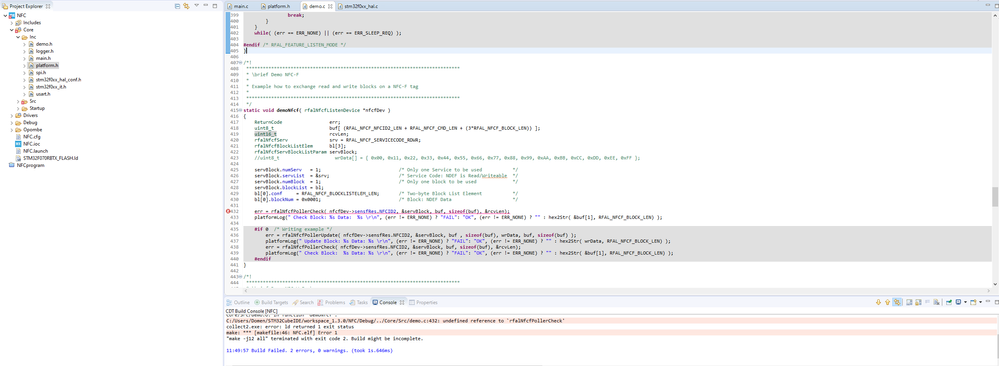This screenshot has width=999, height=366.
Task: Select stm32f0xx_hal_conf.h file
Action: (x=58, y=80)
